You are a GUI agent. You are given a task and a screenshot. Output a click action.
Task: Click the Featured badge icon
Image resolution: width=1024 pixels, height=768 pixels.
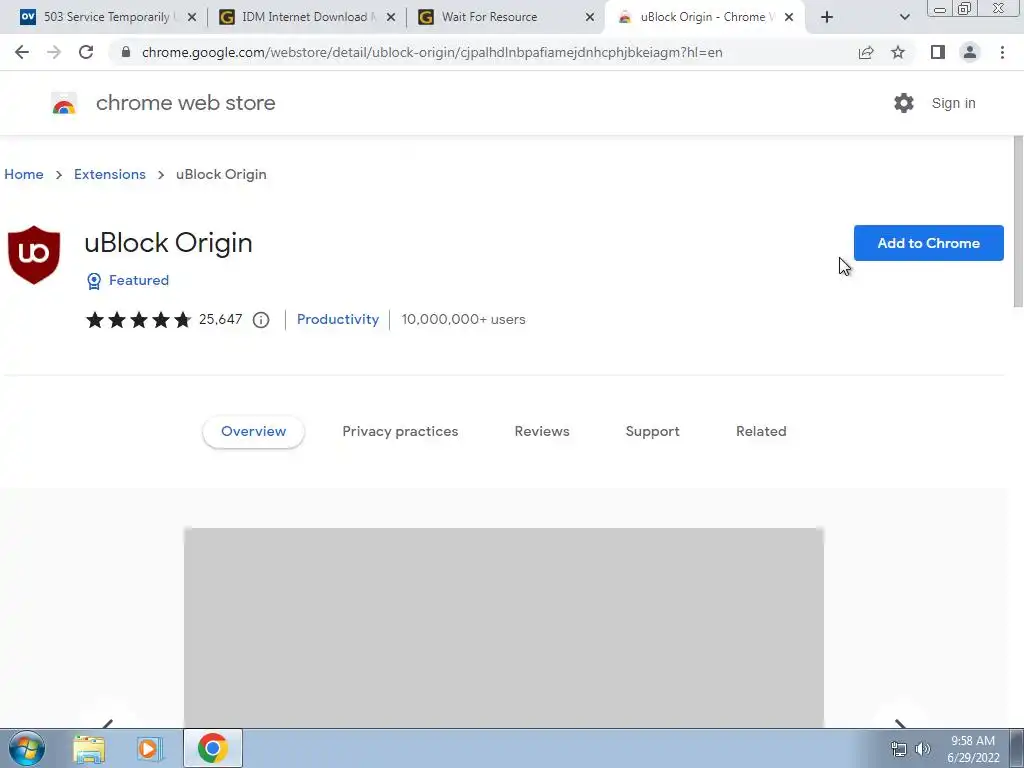94,281
